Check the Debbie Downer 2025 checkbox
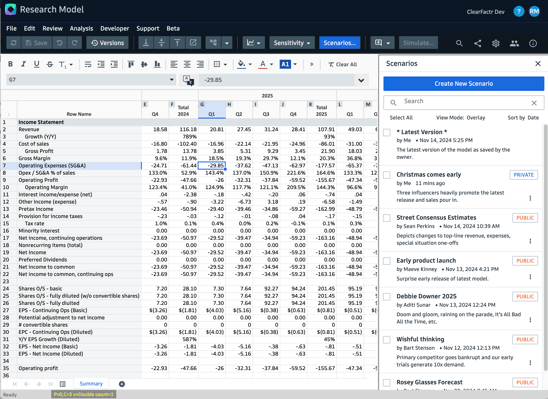The width and height of the screenshot is (548, 399). pyautogui.click(x=387, y=297)
